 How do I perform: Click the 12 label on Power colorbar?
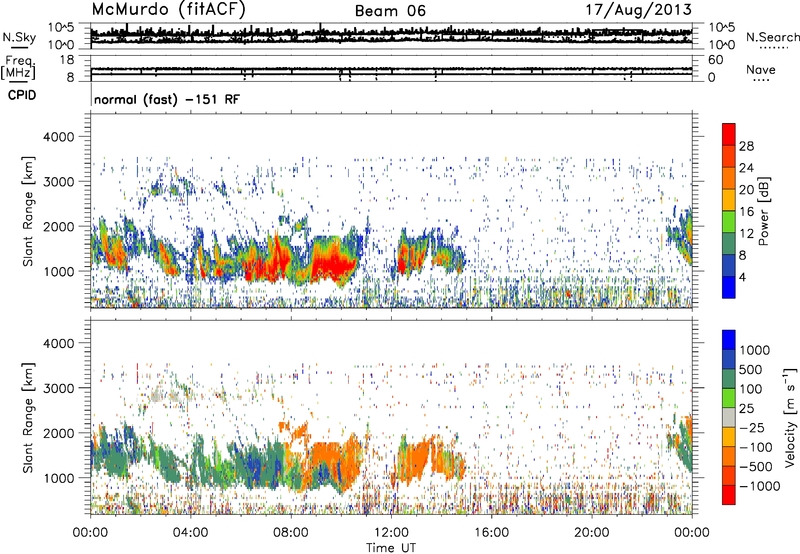pyautogui.click(x=746, y=234)
